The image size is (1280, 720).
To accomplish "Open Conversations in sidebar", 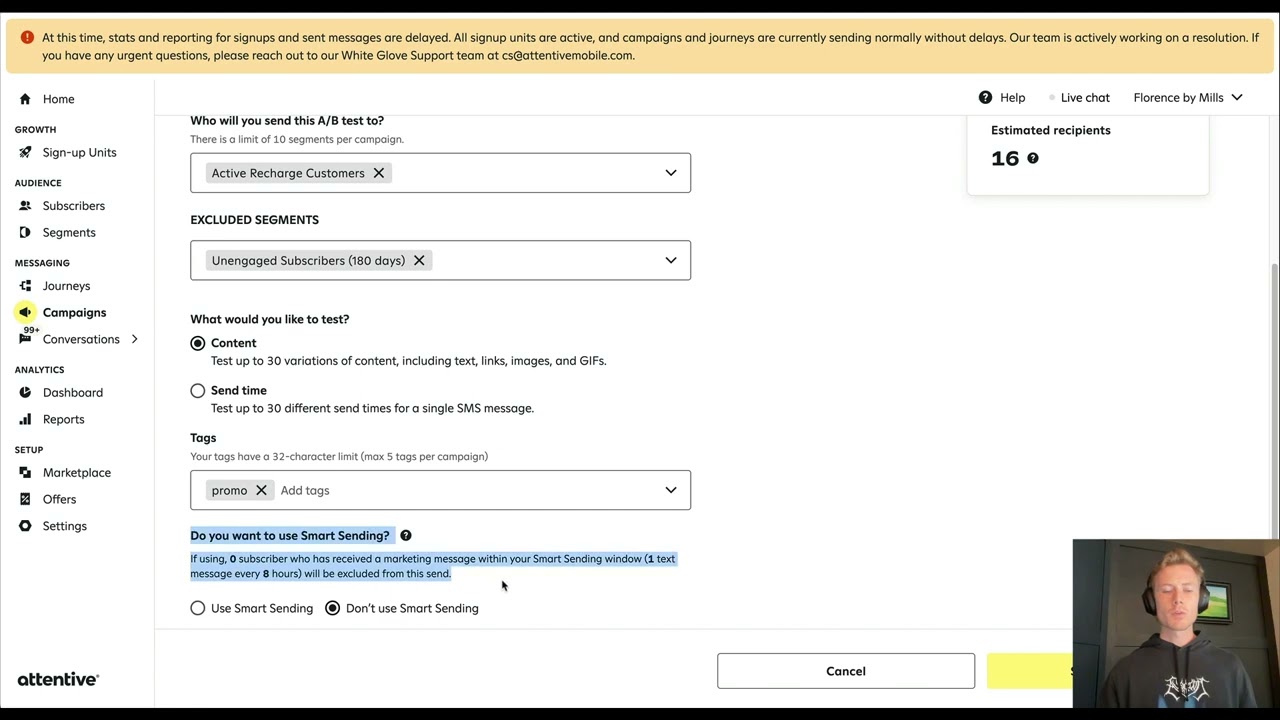I will 81,339.
